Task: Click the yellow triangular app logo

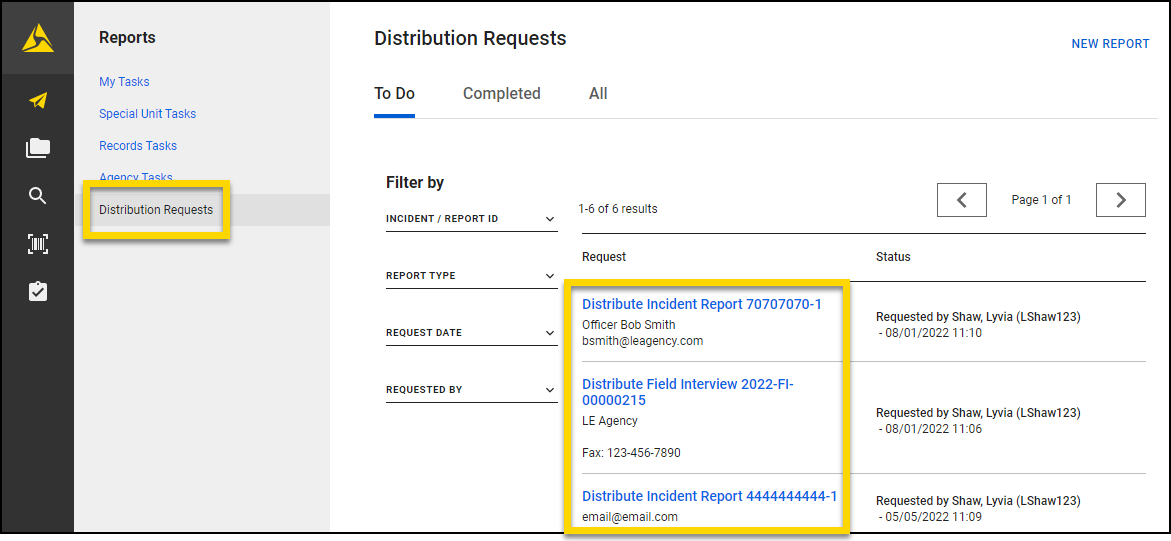Action: pos(37,38)
